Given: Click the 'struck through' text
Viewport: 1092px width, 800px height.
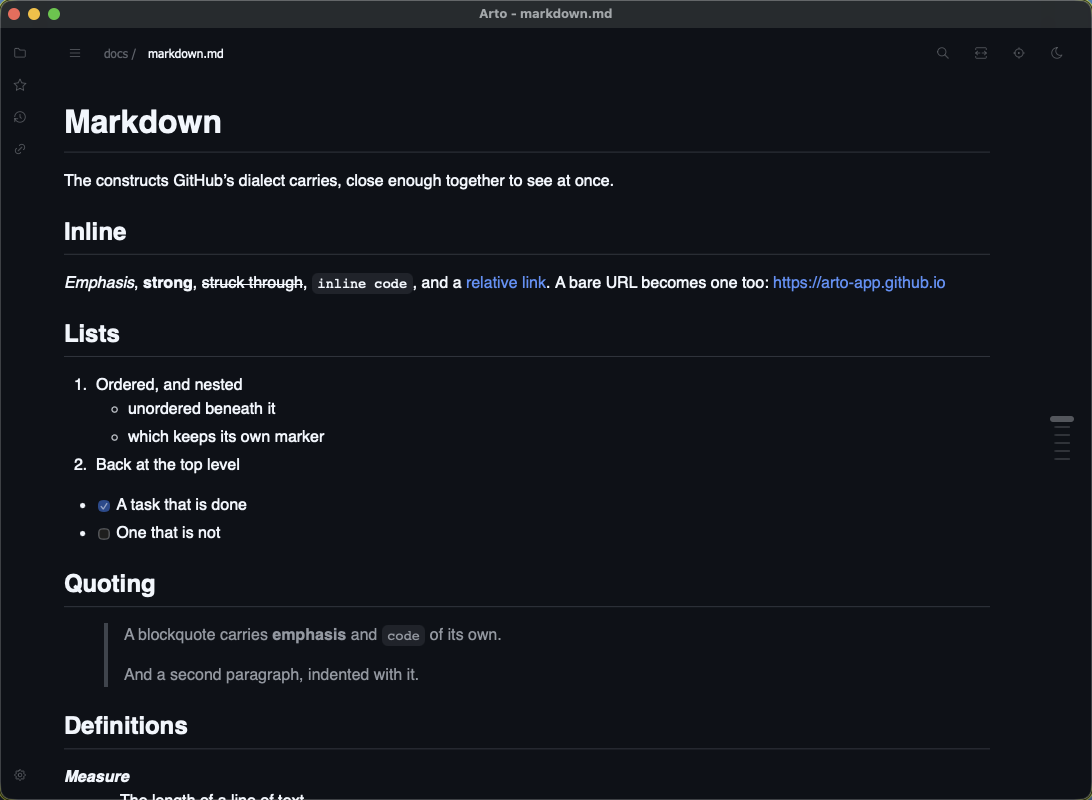Looking at the screenshot, I should 252,283.
